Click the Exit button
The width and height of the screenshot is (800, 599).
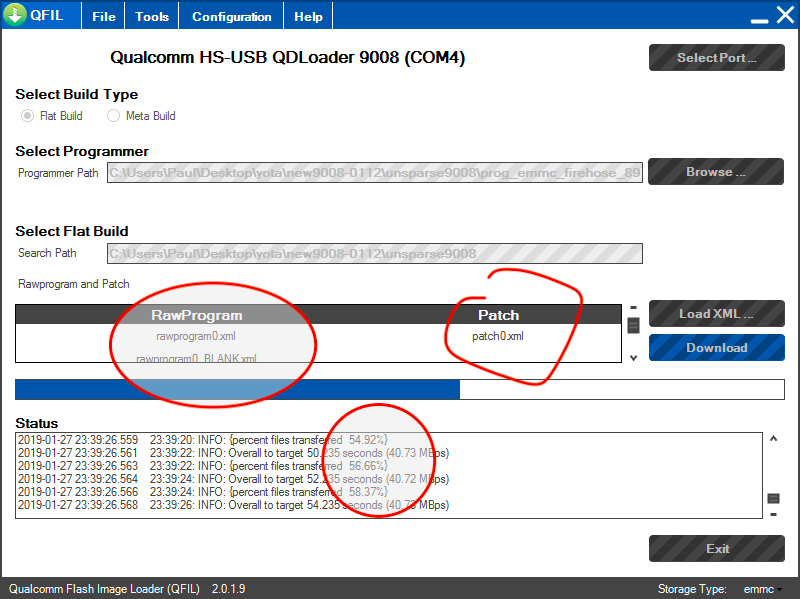click(716, 548)
